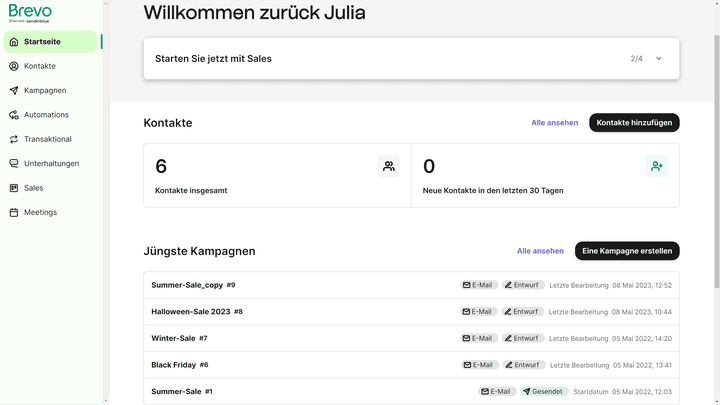Open the Winter-Sale #7 campaign

(x=411, y=338)
